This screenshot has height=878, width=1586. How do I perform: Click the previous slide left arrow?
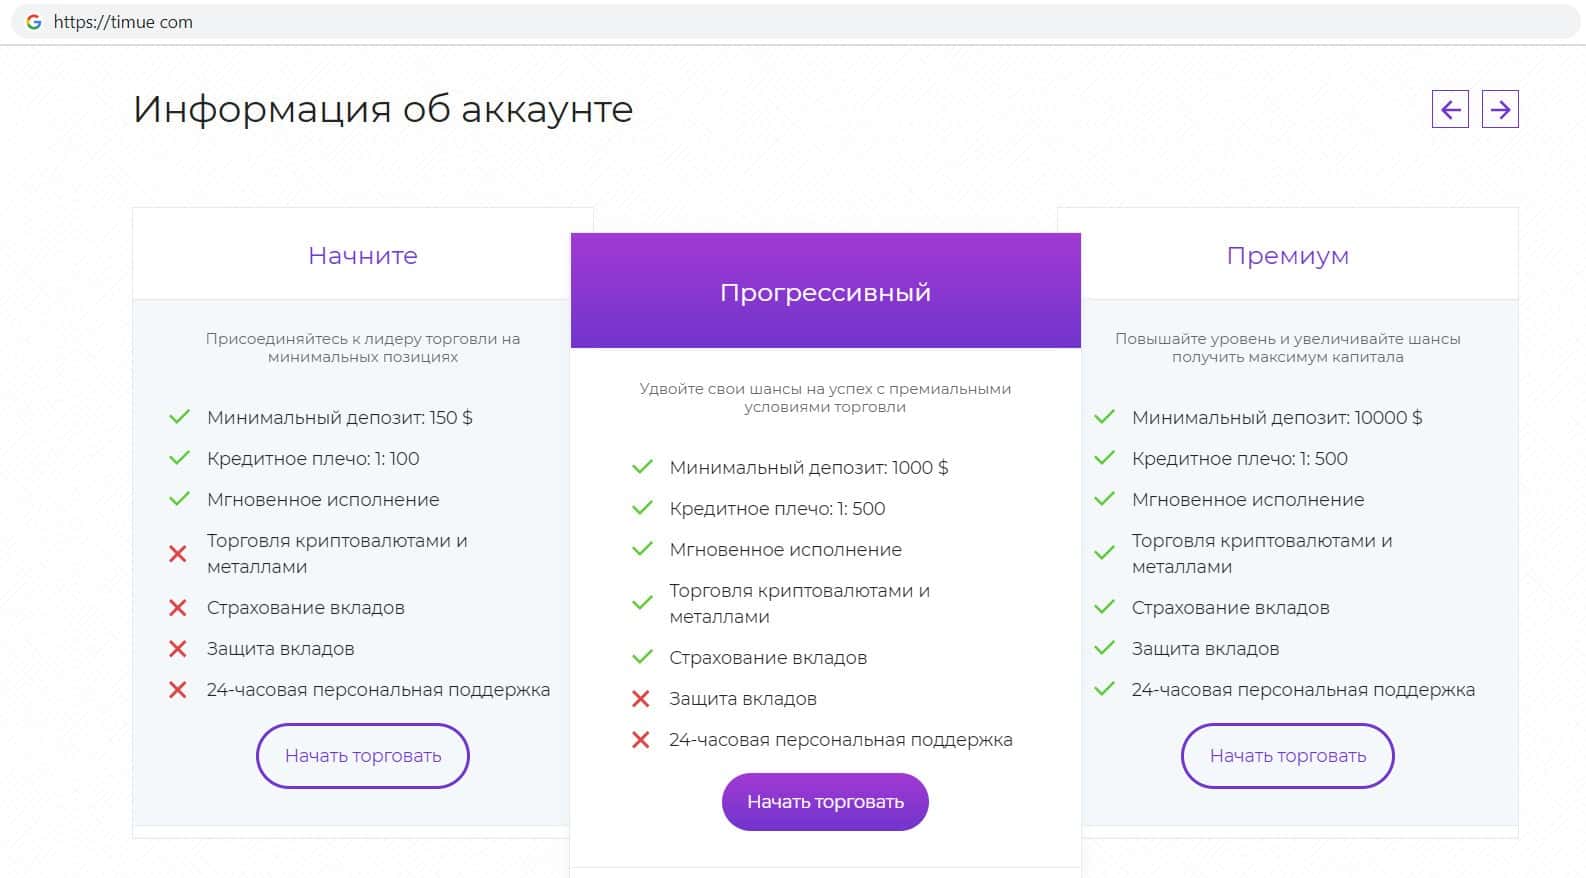point(1450,109)
